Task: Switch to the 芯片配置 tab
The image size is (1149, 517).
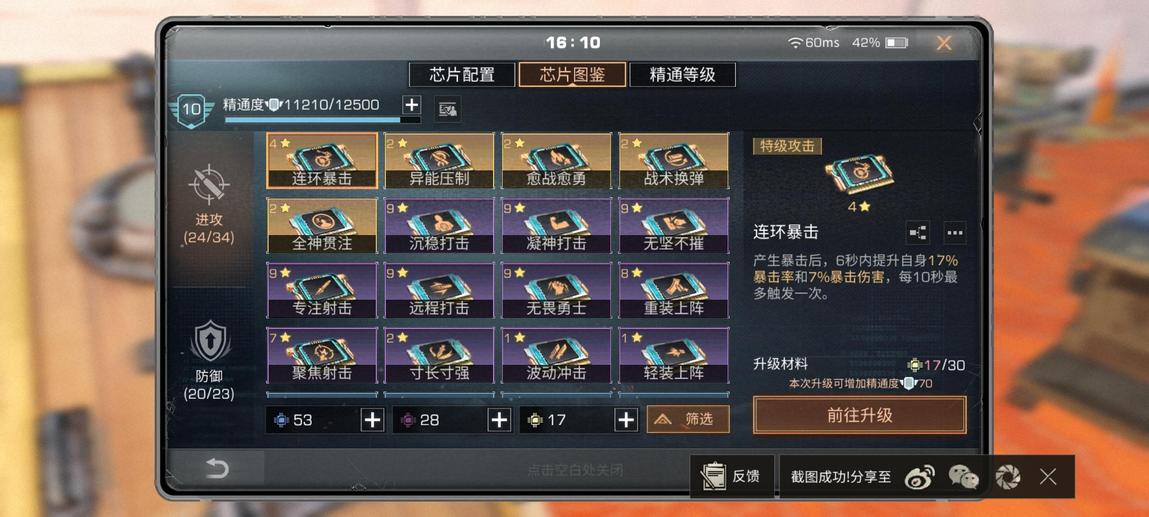Action: click(462, 75)
